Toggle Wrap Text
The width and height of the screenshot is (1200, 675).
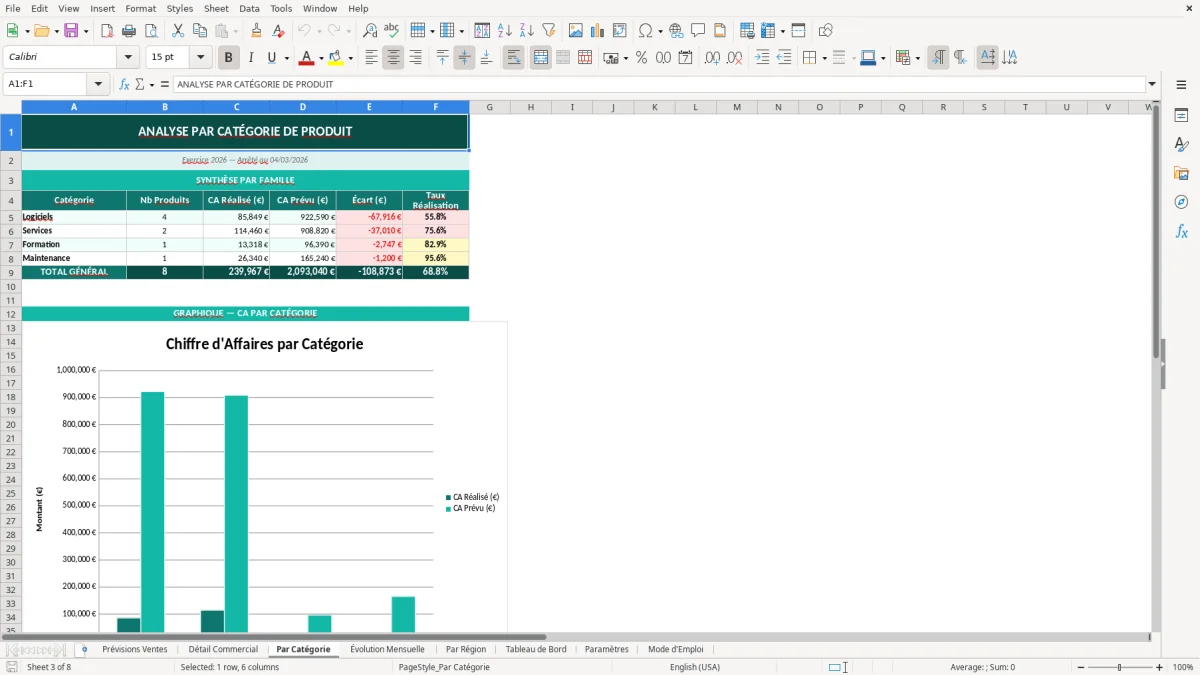point(514,58)
